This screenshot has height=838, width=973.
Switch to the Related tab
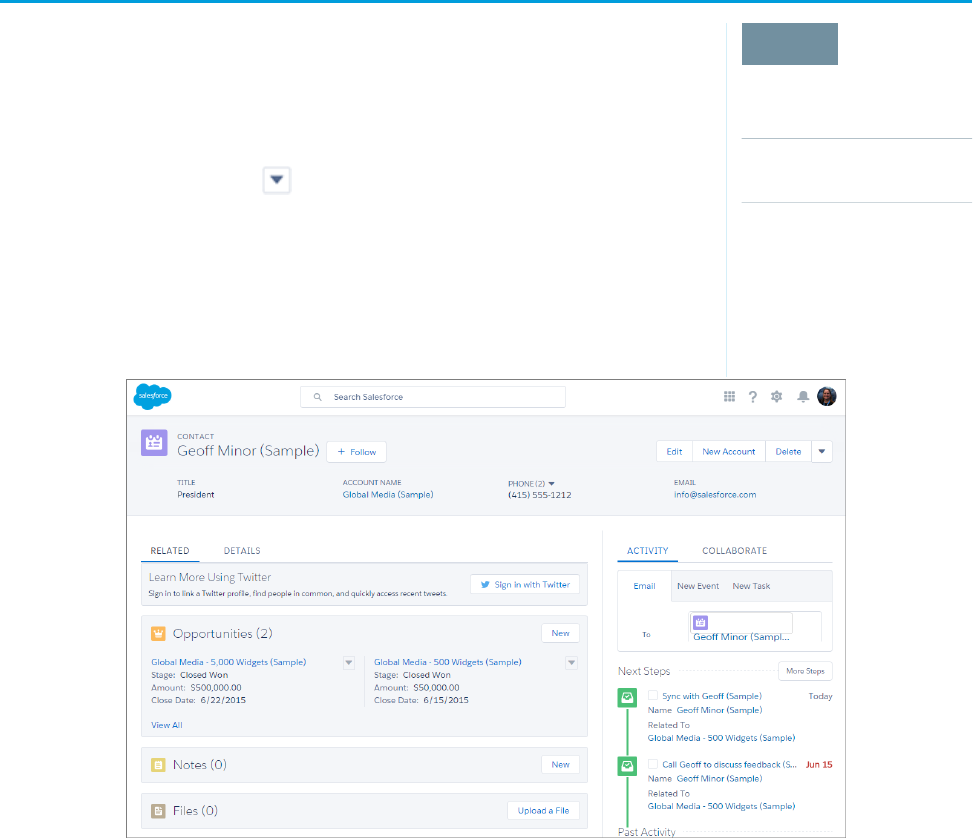click(x=170, y=551)
